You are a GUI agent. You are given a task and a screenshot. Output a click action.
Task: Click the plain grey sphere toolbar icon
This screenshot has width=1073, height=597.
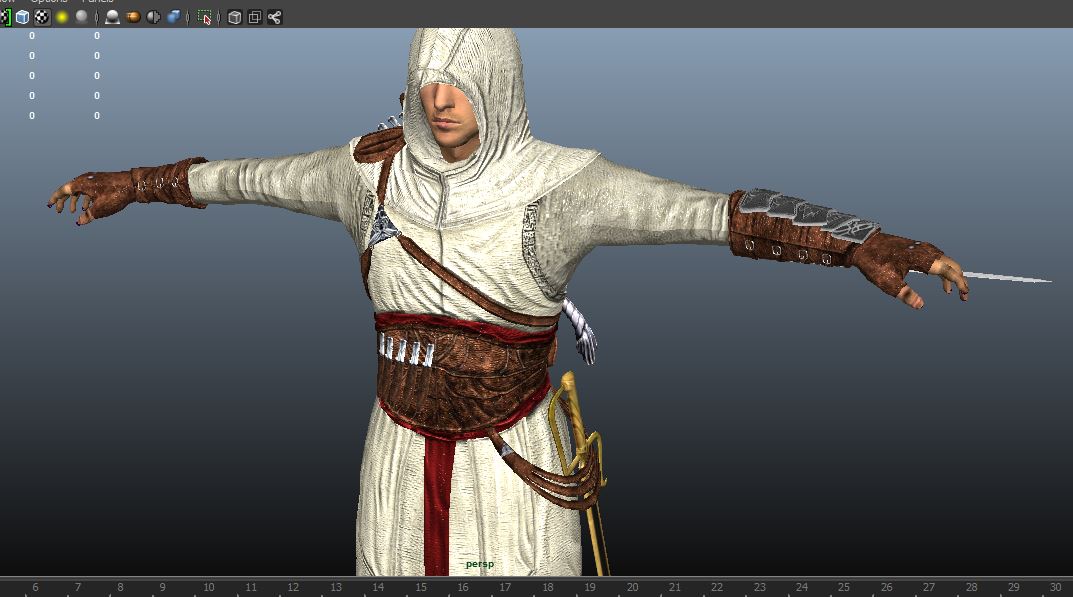[82, 17]
